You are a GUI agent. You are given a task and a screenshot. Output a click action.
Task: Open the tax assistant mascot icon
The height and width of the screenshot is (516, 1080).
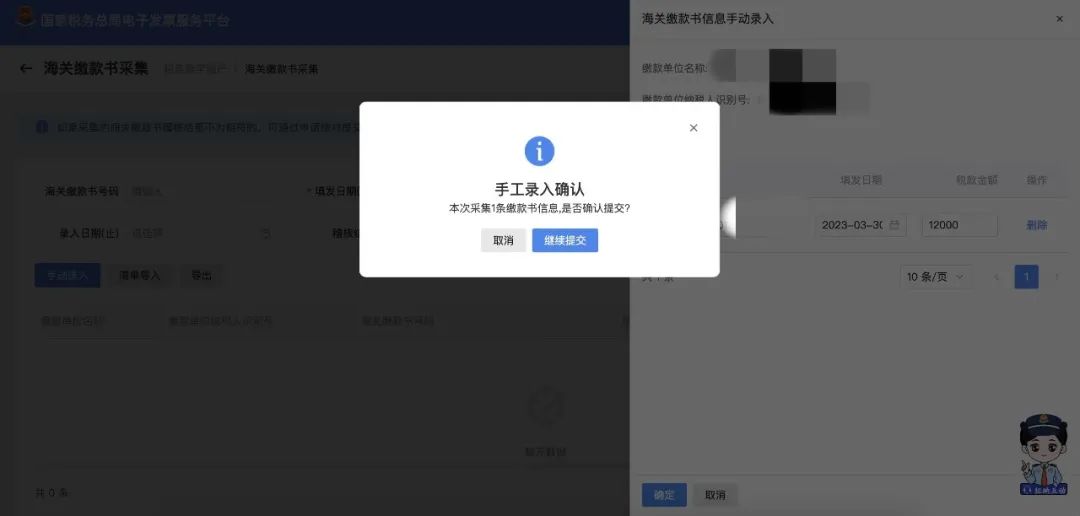1043,455
